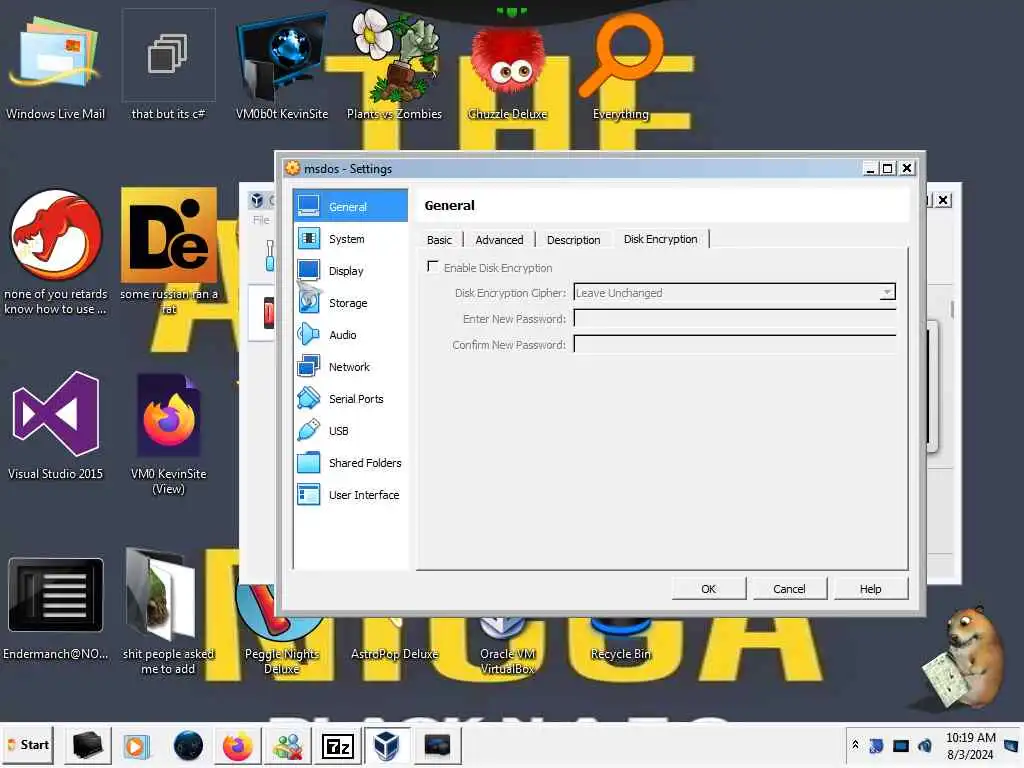Click the volume speaker tray icon
Viewport: 1024px width, 768px height.
[925, 745]
